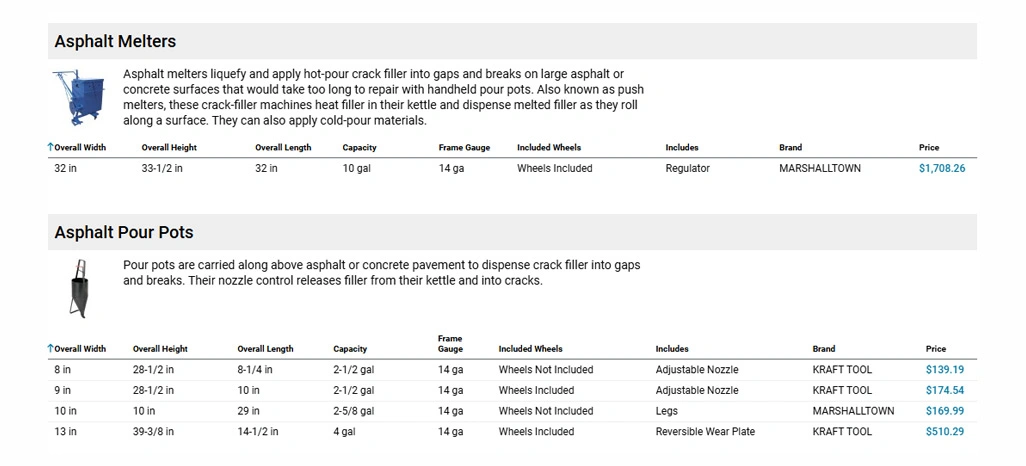Sort melters table by Overall Height header

[x=169, y=147]
